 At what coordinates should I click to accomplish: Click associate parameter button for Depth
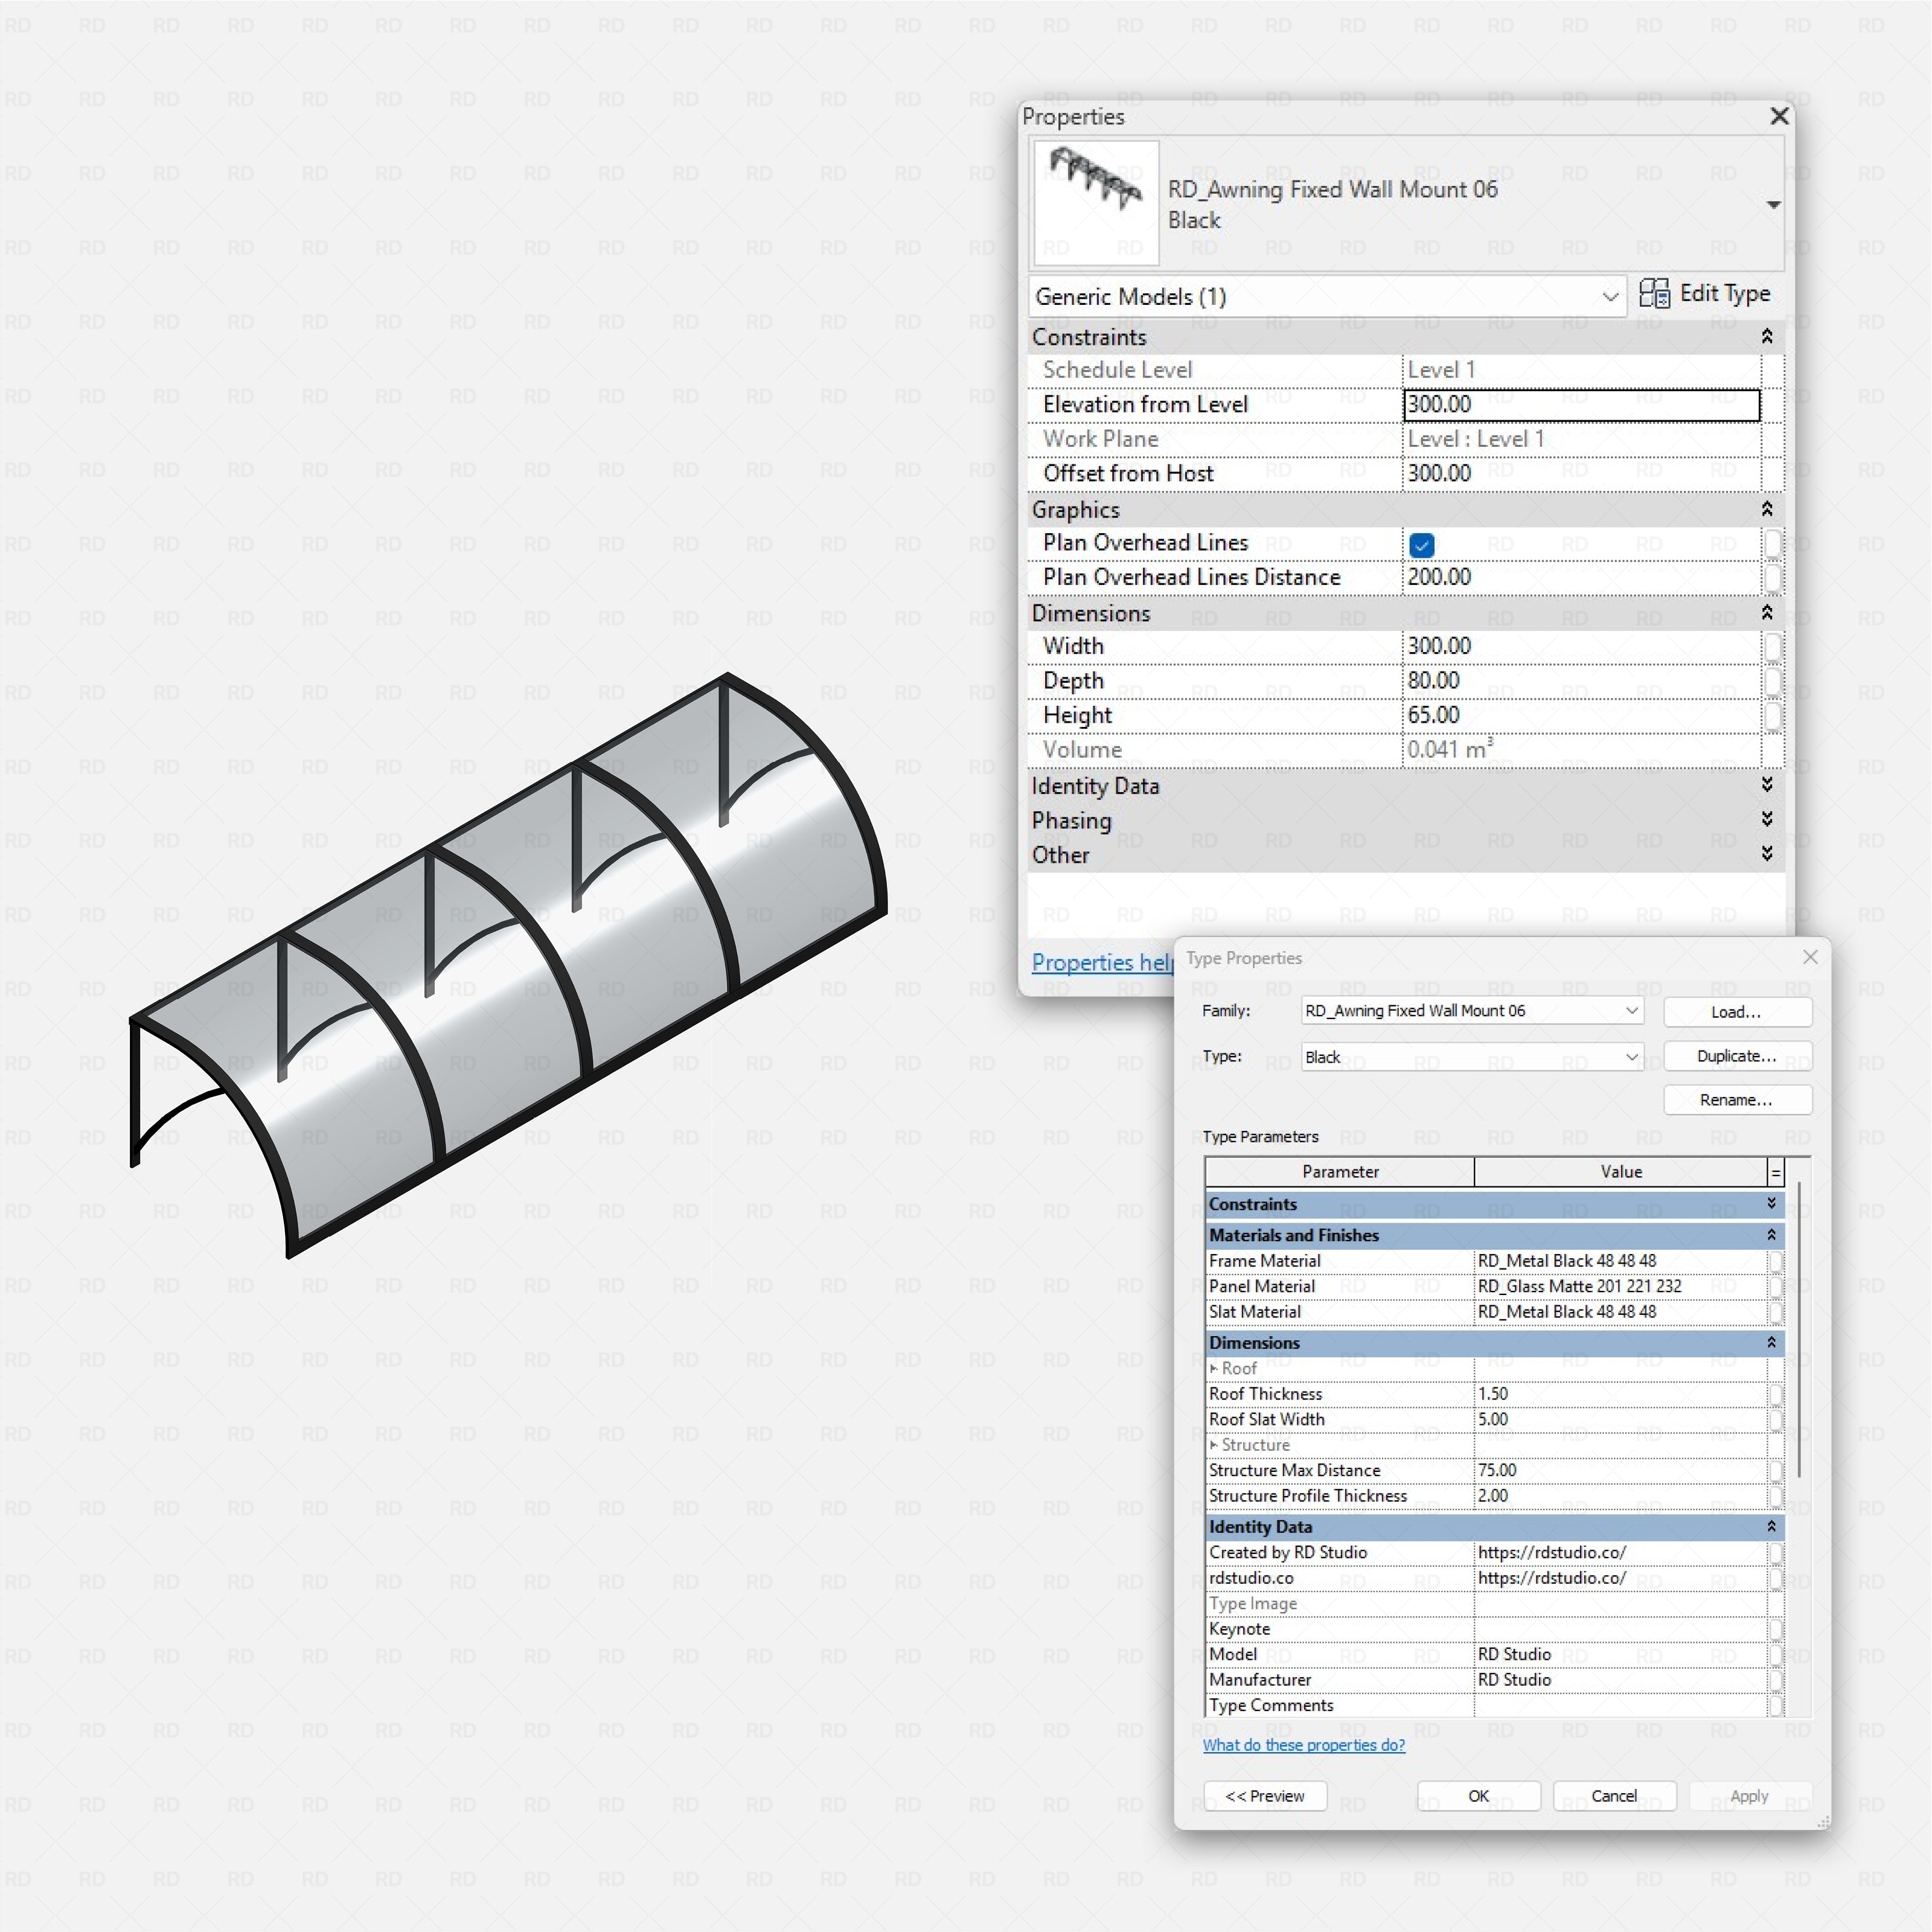[1772, 681]
